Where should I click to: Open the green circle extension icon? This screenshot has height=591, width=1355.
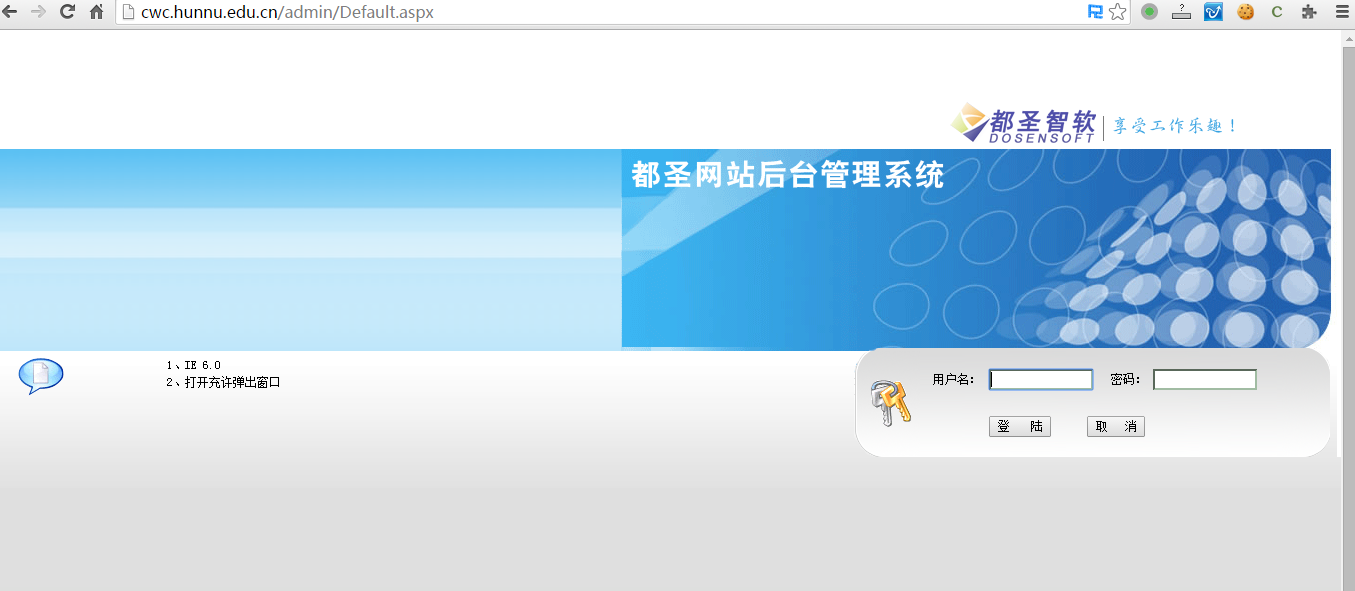(1150, 12)
